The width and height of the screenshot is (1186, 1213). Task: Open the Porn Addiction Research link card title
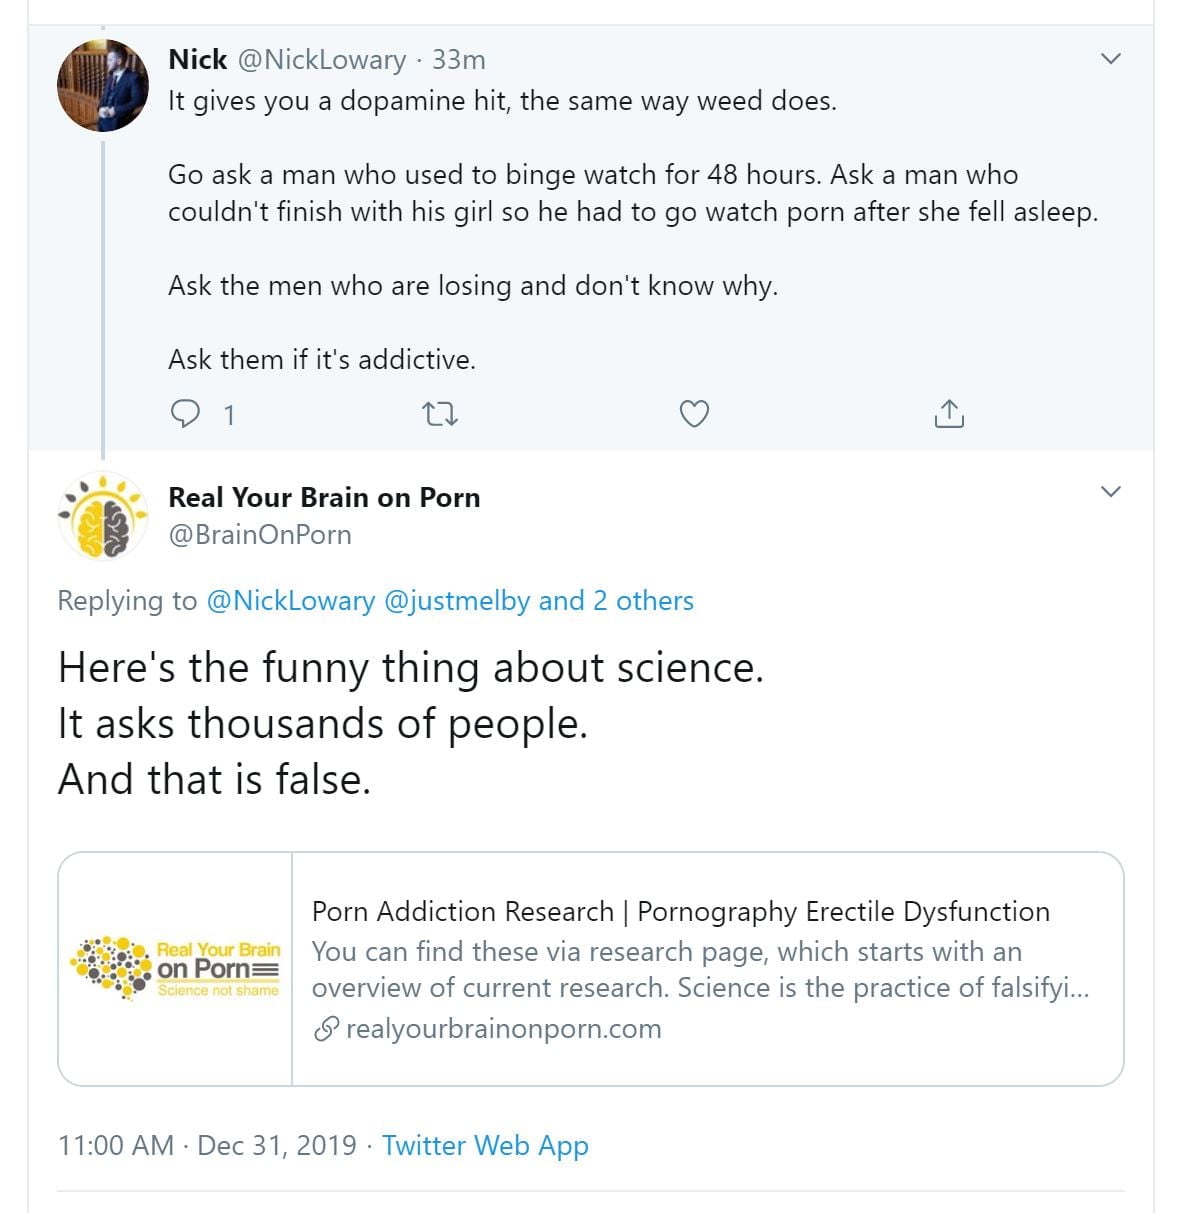[680, 912]
